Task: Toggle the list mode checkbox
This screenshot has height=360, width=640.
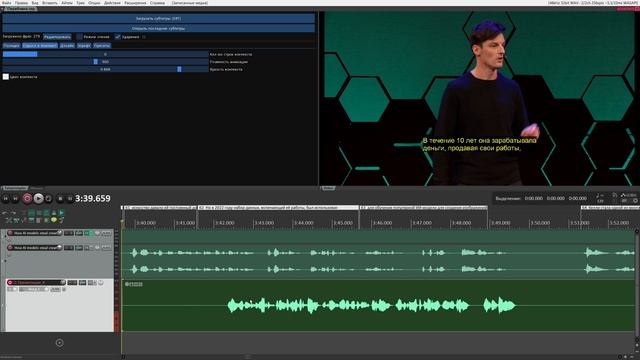Action: (x=80, y=37)
